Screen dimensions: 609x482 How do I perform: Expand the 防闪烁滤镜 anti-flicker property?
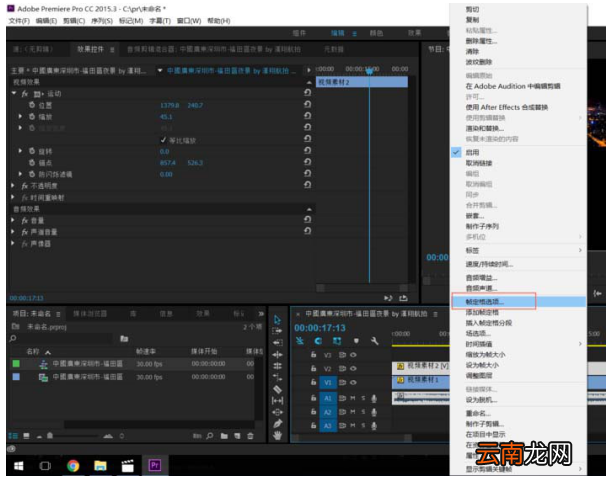20,174
